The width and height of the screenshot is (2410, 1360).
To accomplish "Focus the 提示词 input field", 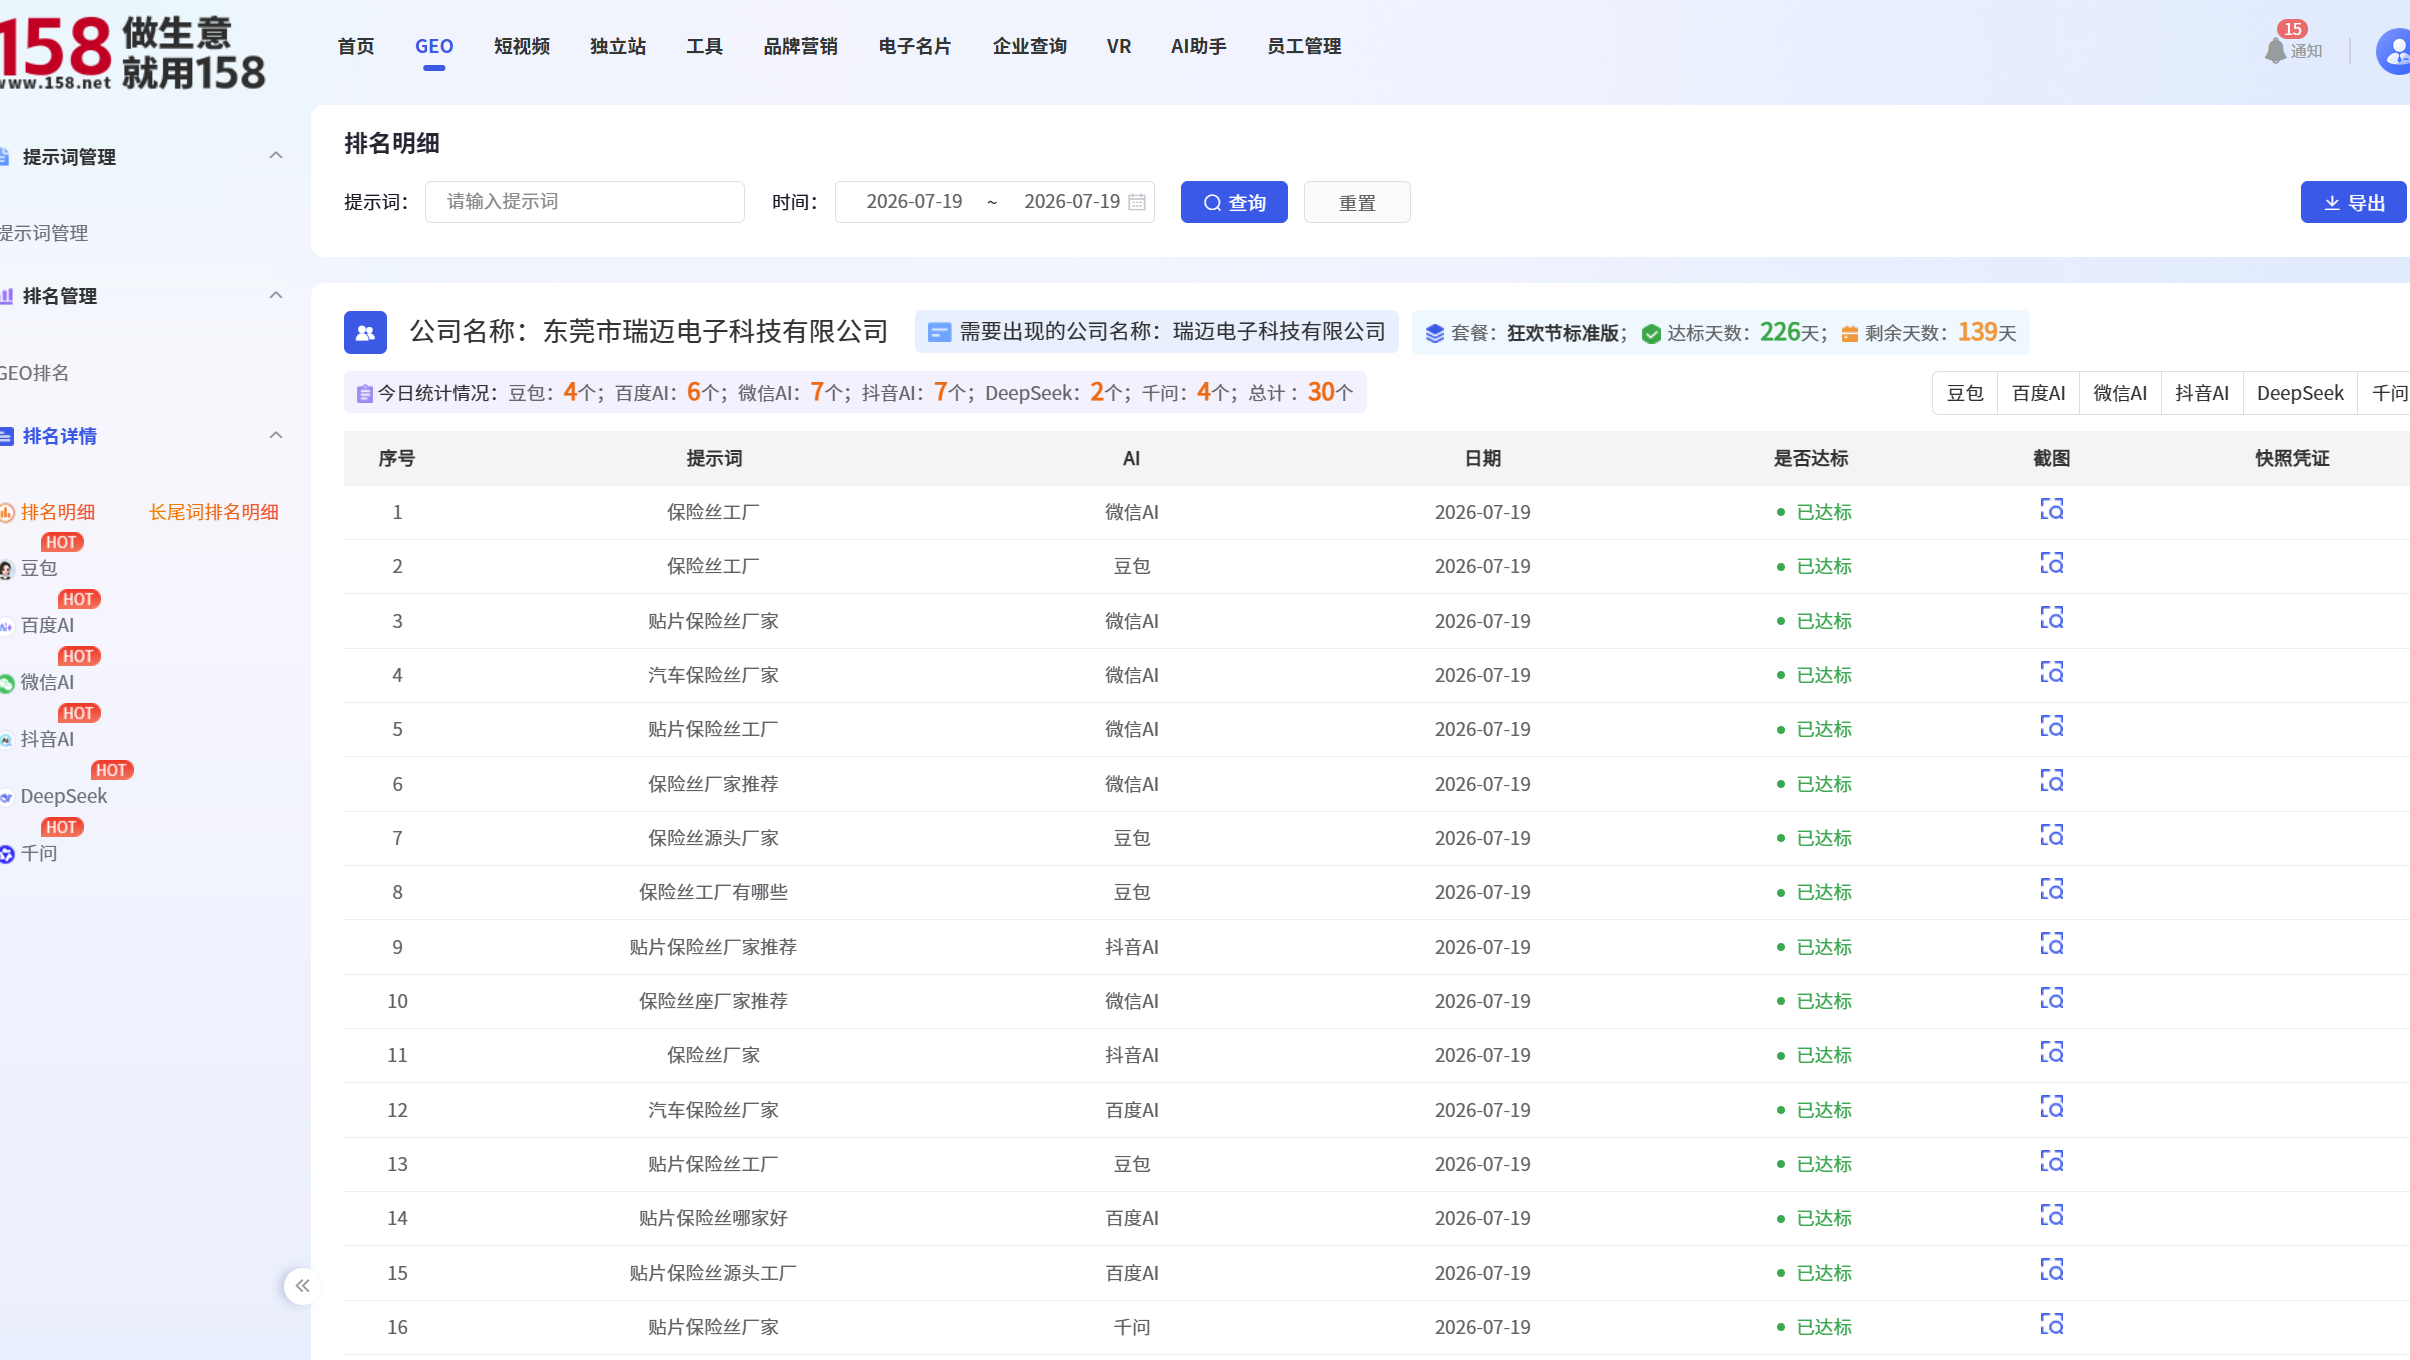I will (585, 202).
